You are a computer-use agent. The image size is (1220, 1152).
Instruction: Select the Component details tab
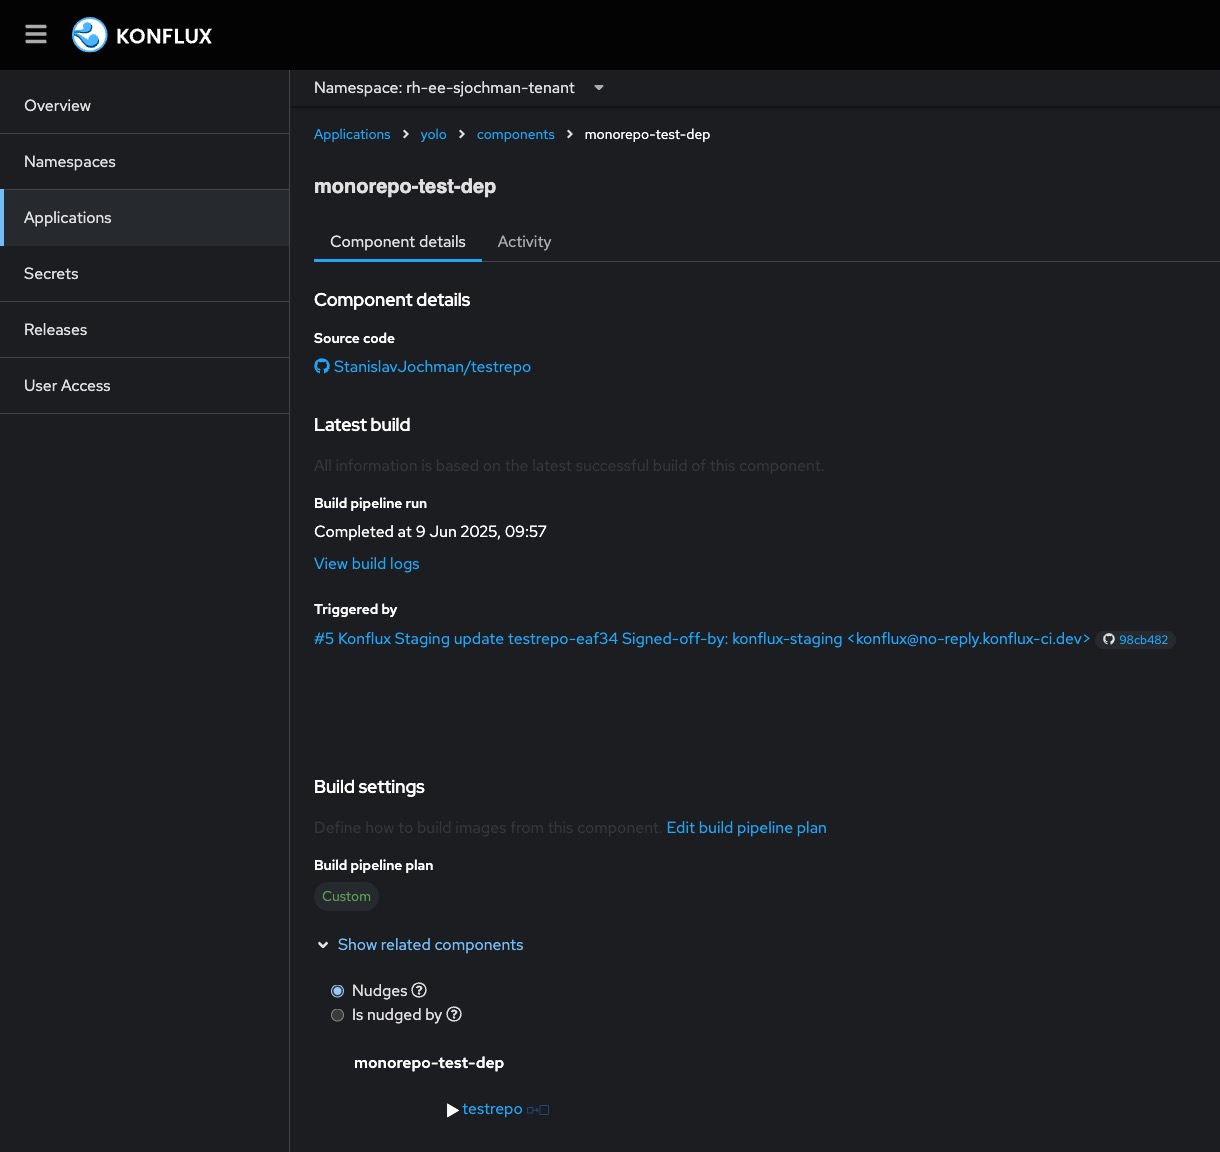pyautogui.click(x=398, y=242)
